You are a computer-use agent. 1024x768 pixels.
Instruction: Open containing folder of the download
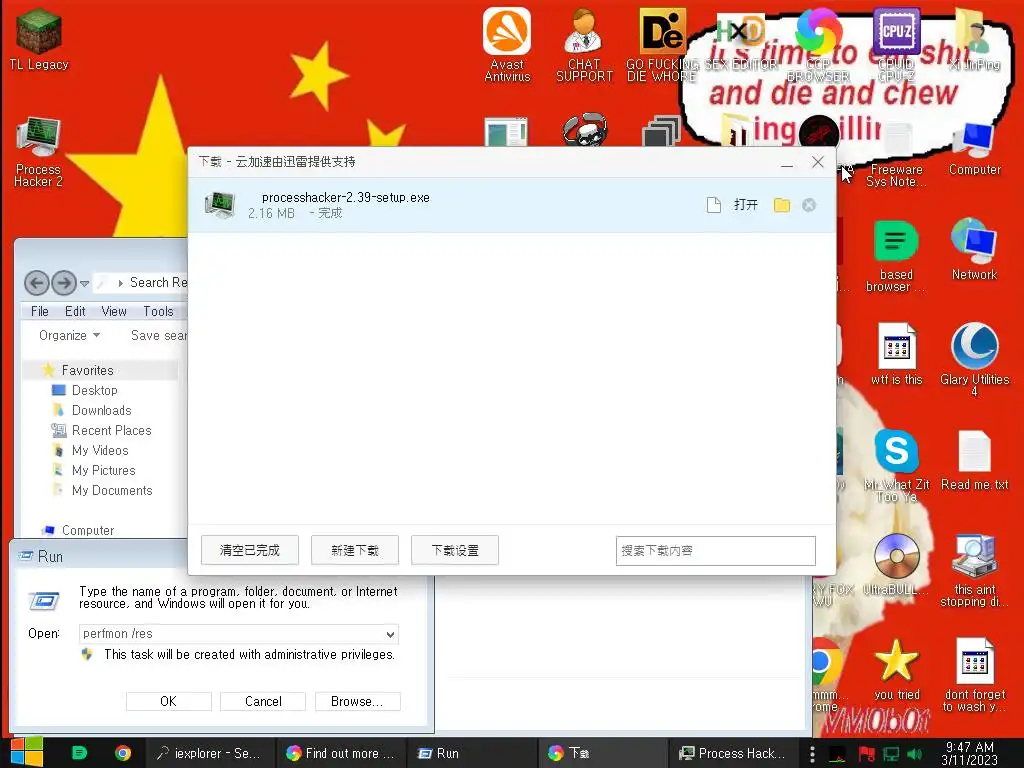[x=782, y=205]
